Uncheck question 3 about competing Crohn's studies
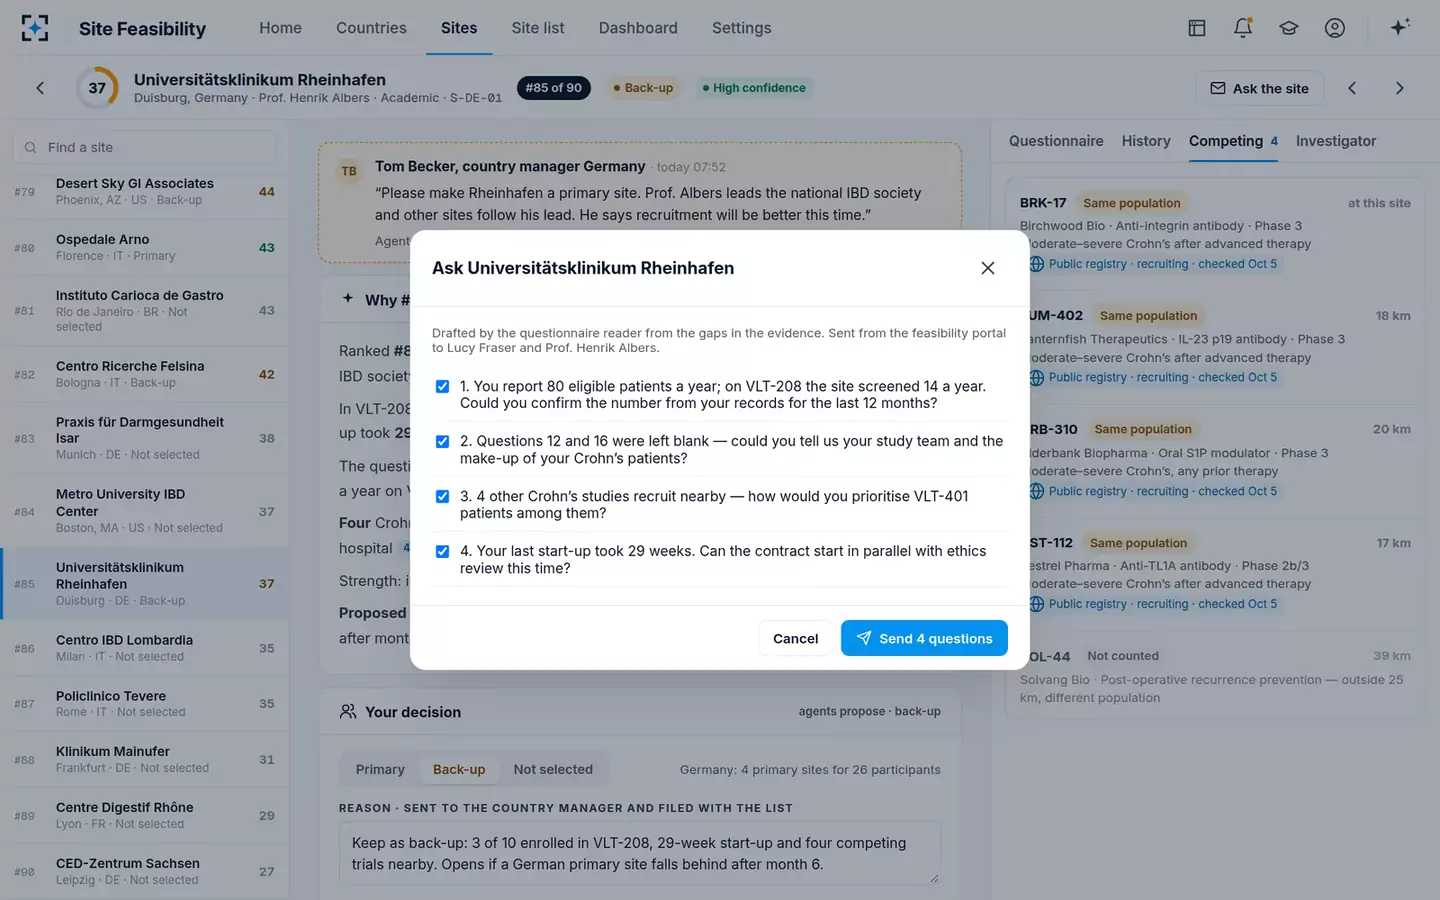Viewport: 1440px width, 900px height. 442,496
